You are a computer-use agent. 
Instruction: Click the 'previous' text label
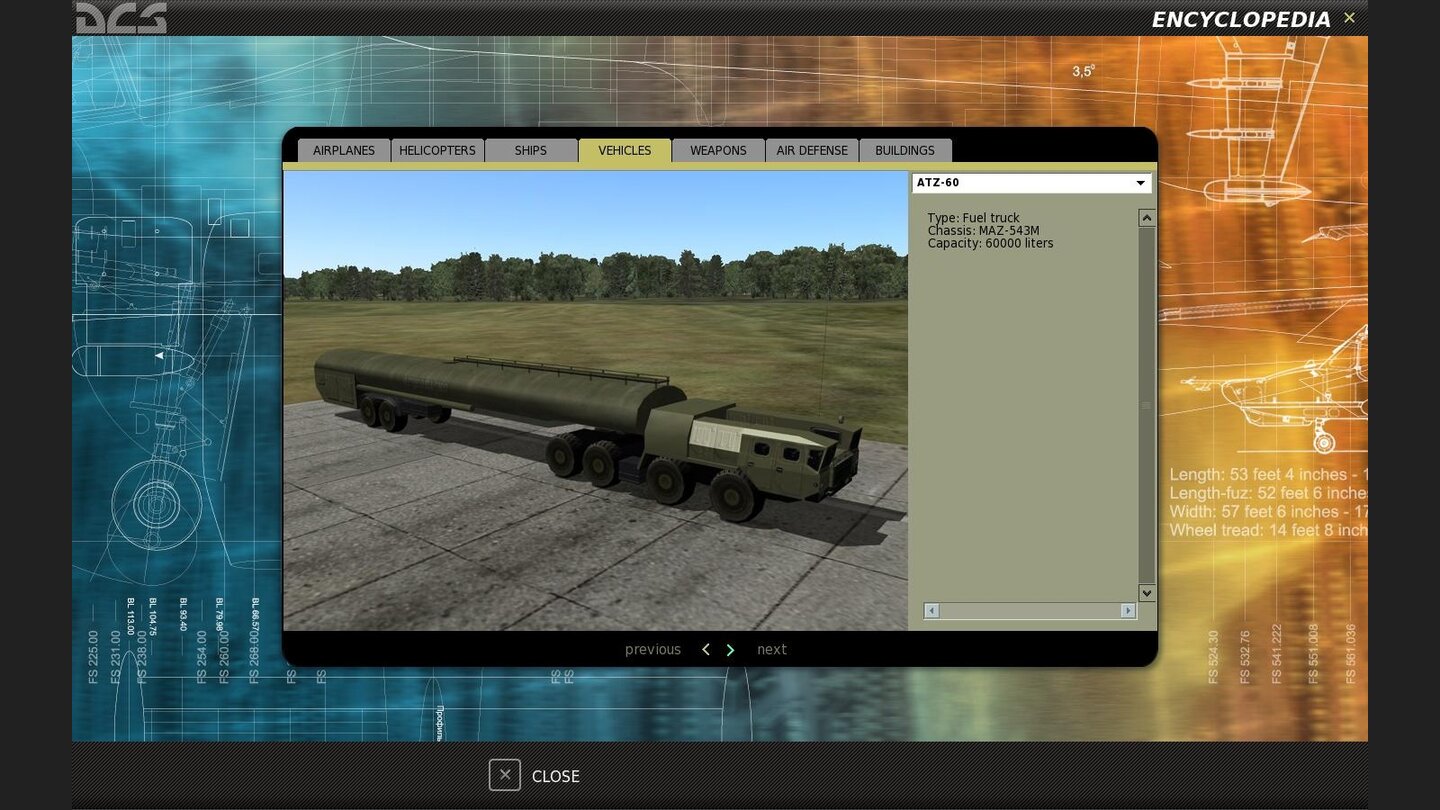(x=653, y=650)
